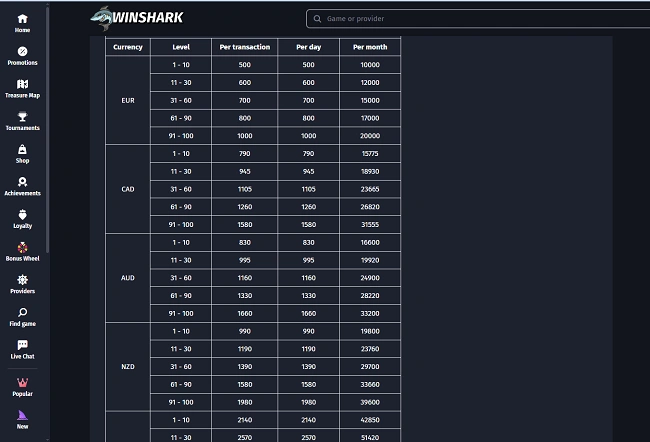
Task: Click CAD 91 - 100 level cell
Action: tap(181, 224)
